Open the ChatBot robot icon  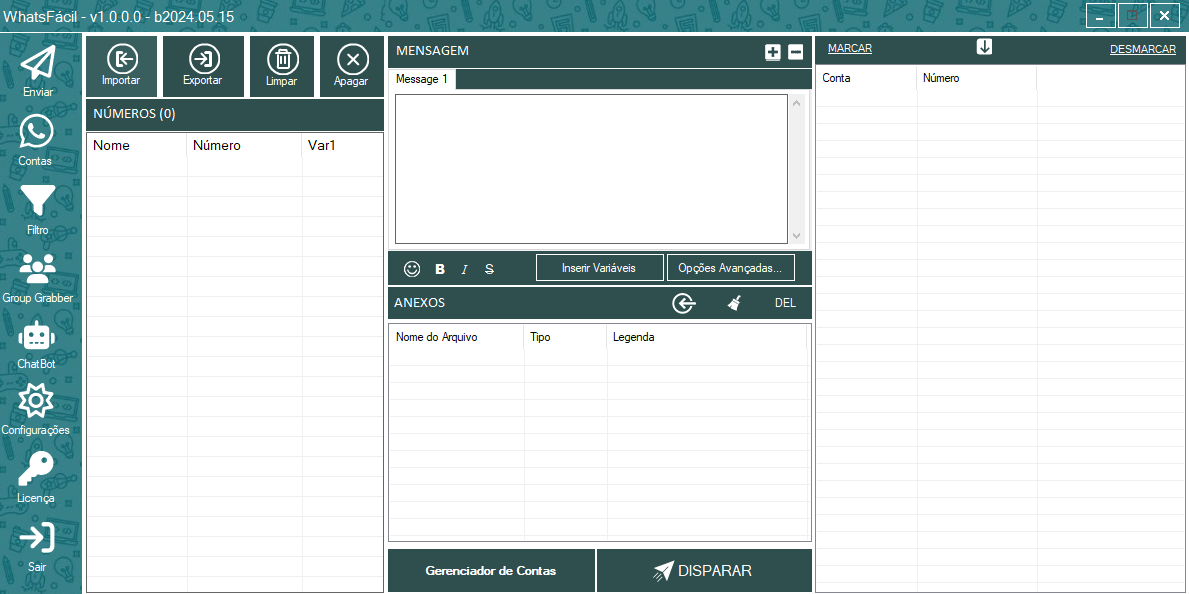coord(36,344)
